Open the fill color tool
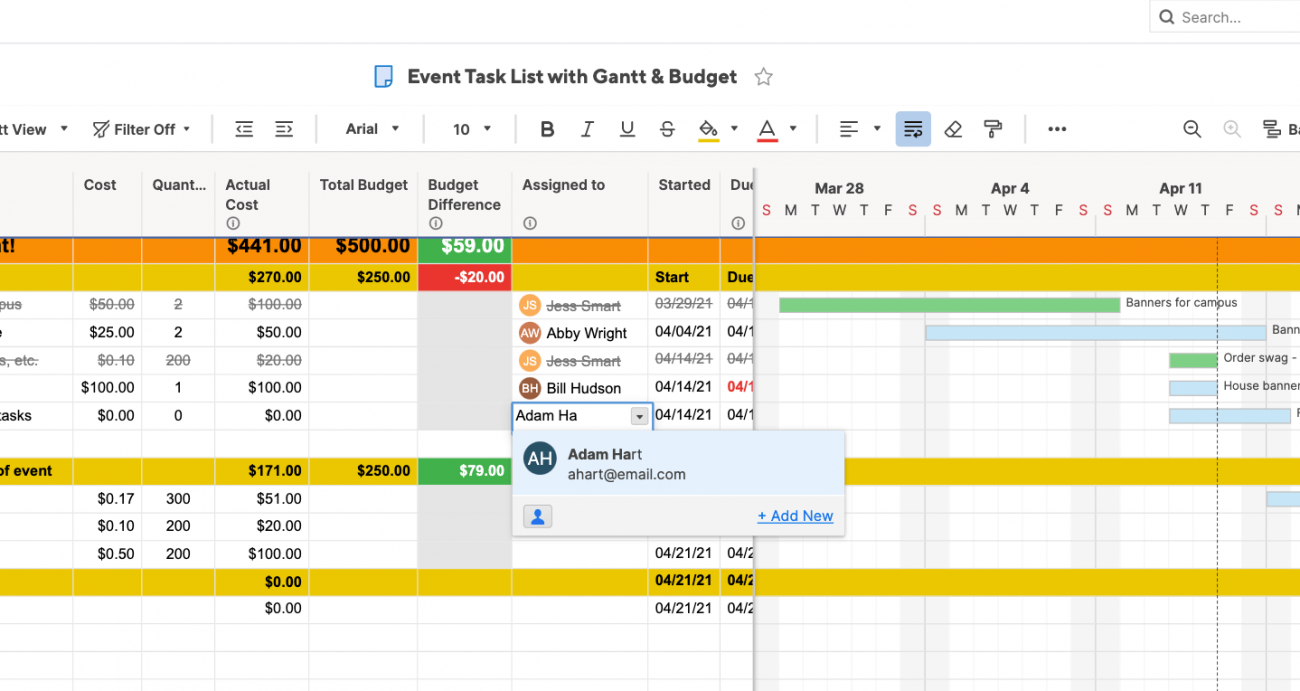The image size is (1300, 691). tap(709, 129)
